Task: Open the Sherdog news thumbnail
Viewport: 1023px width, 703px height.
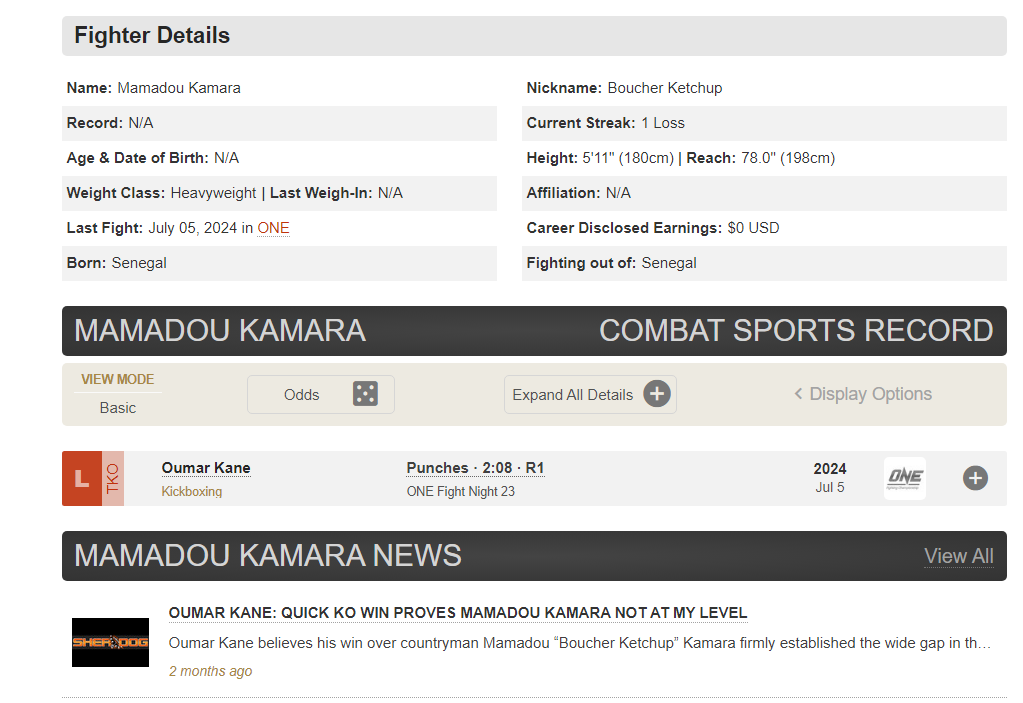Action: [x=110, y=642]
